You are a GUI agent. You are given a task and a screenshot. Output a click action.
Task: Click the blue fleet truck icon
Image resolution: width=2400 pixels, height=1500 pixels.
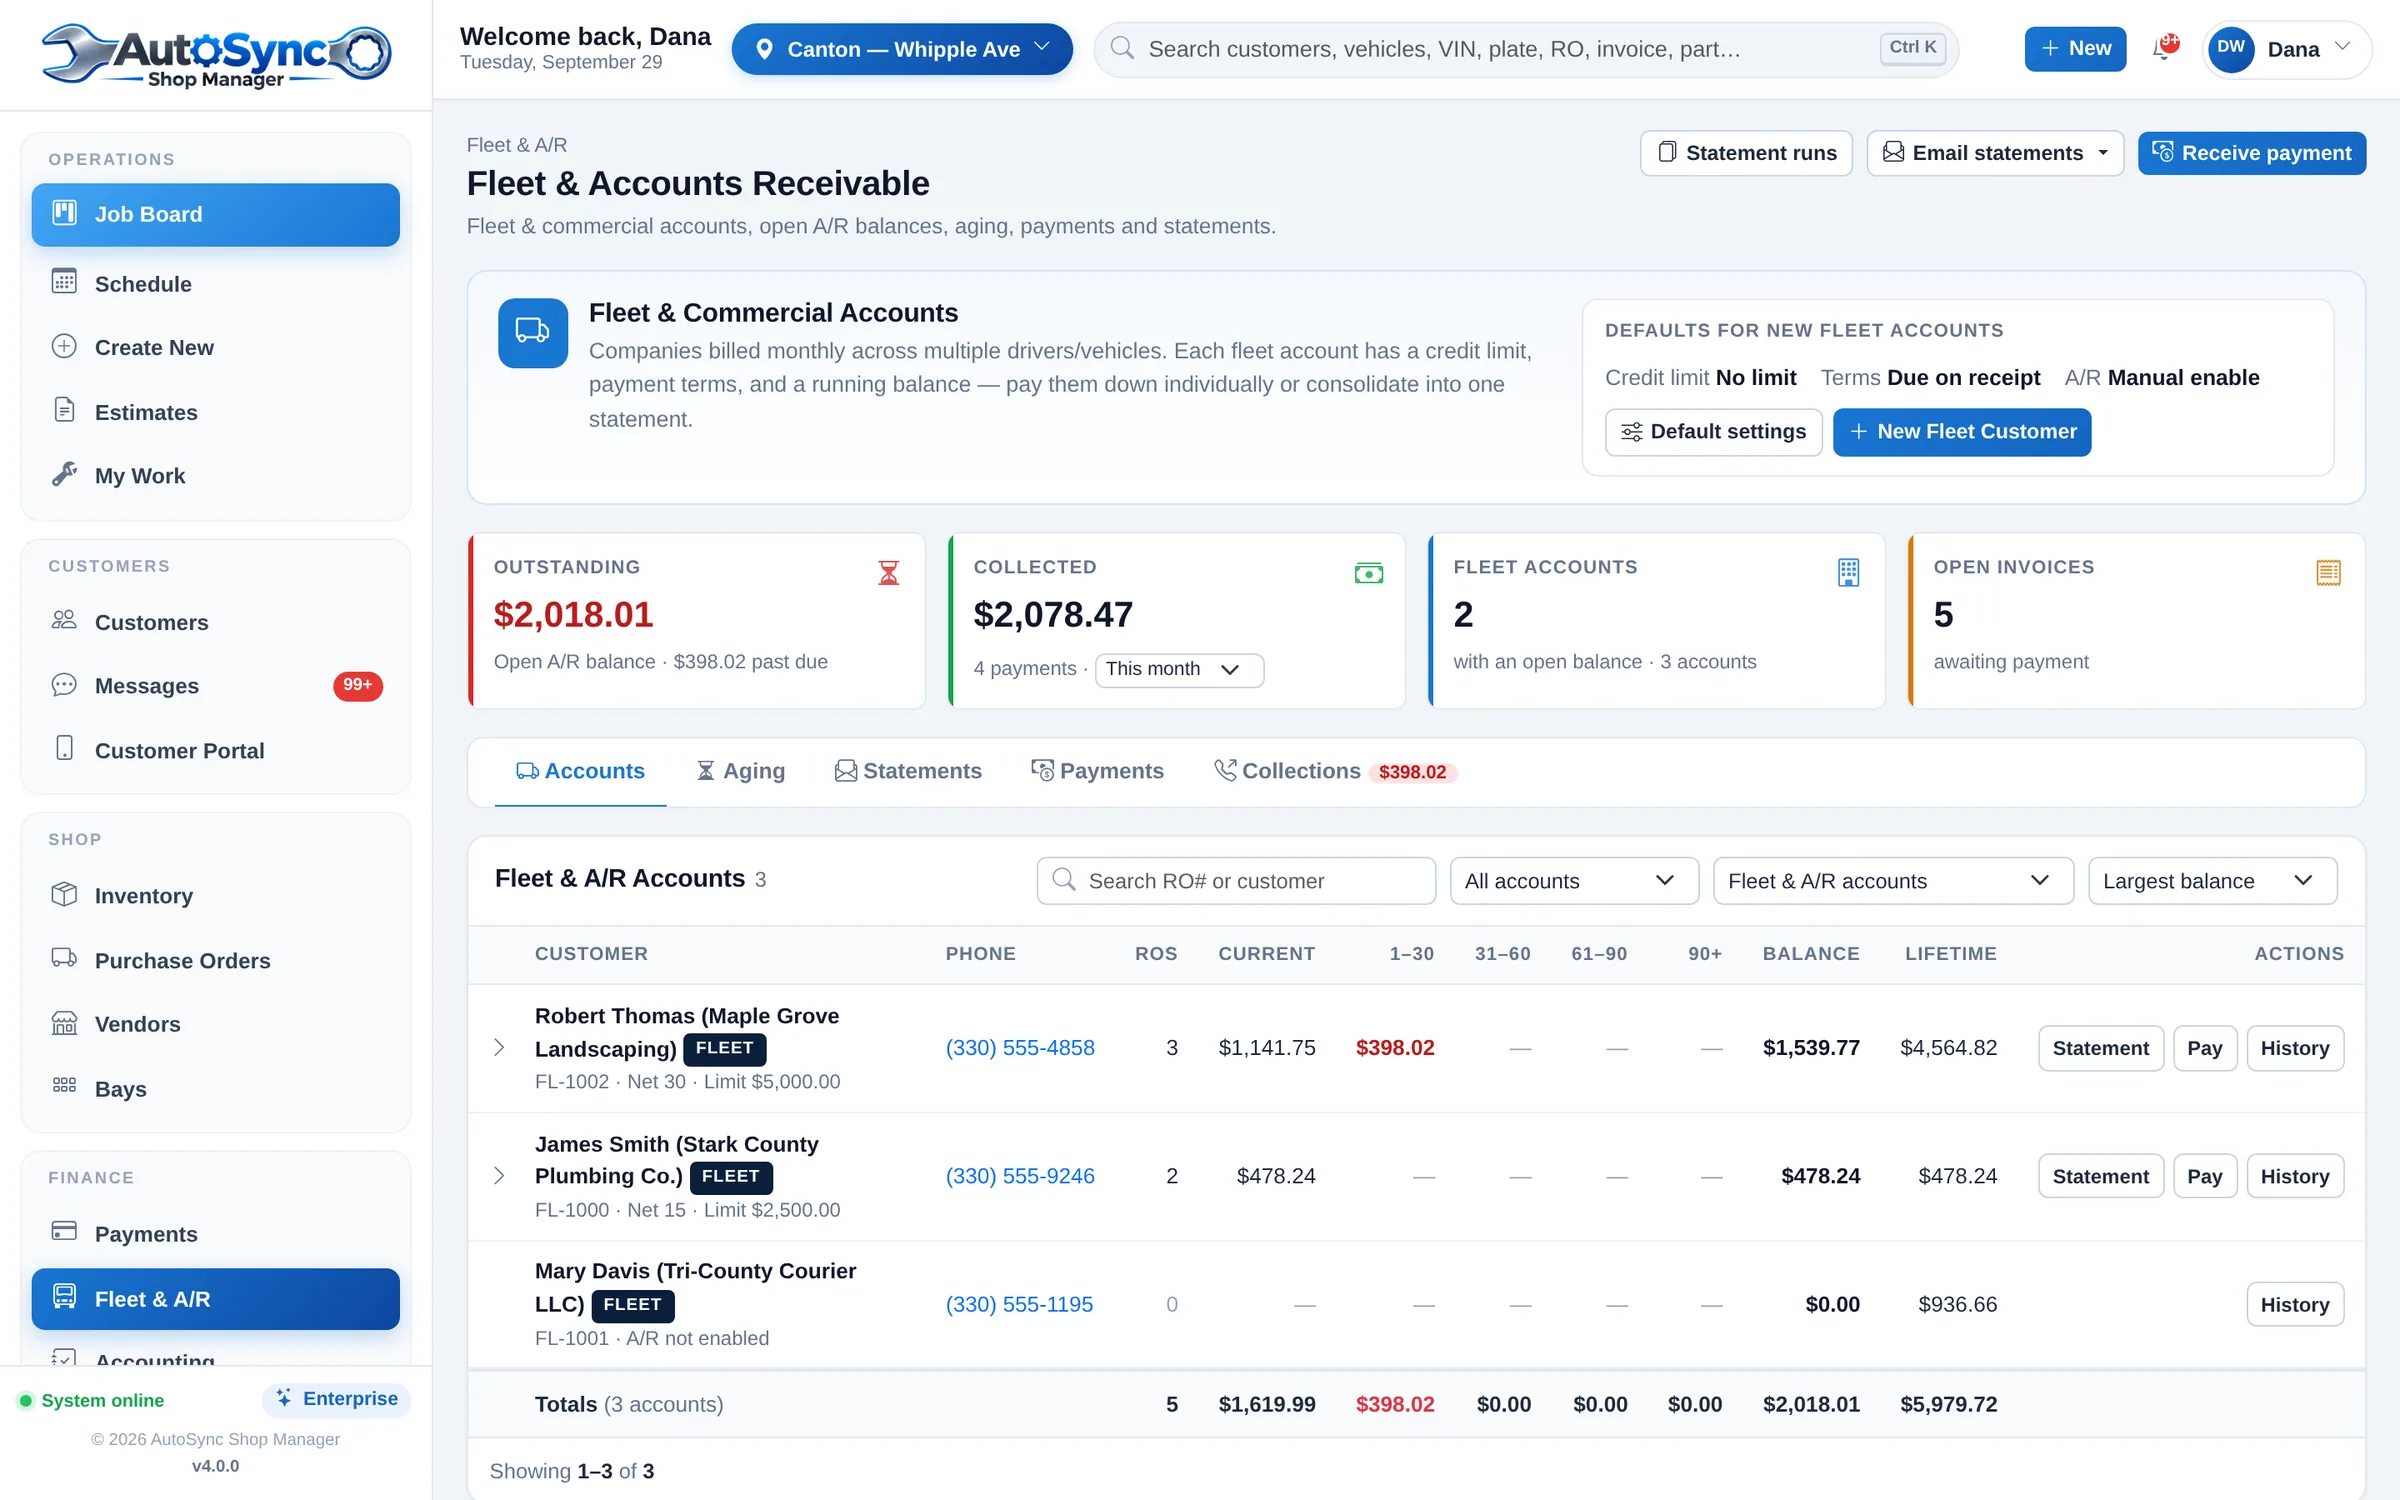[x=533, y=333]
